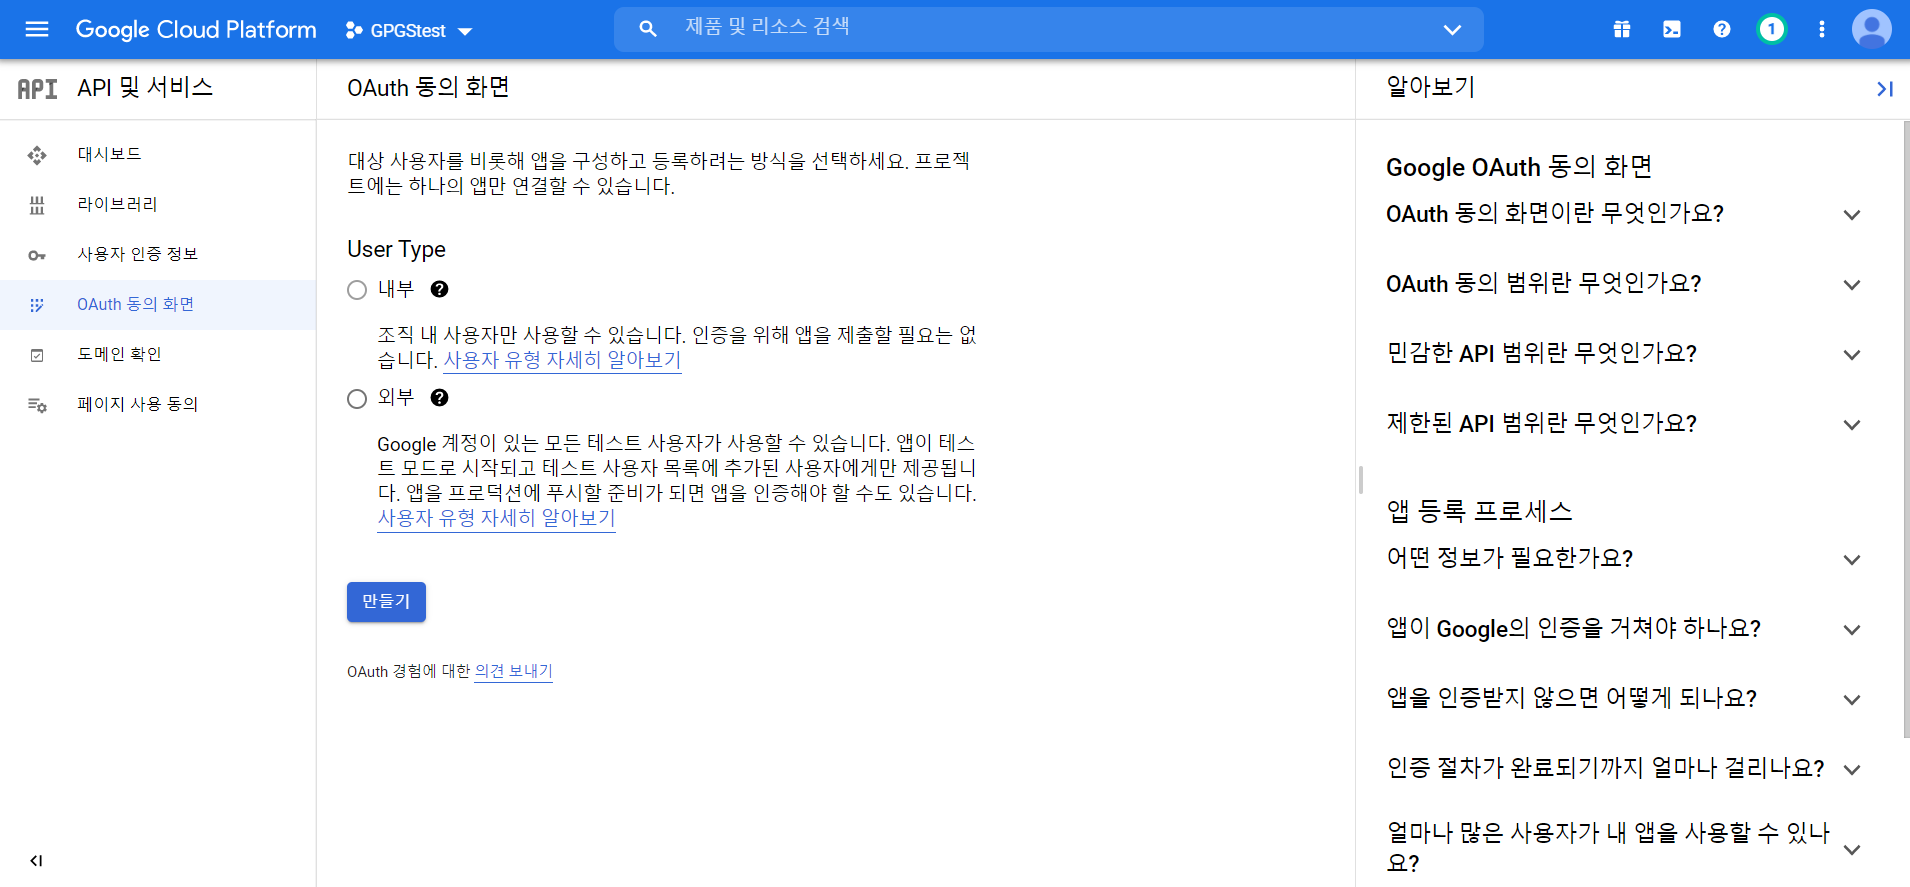Select the 외부 user type radio button

(357, 399)
